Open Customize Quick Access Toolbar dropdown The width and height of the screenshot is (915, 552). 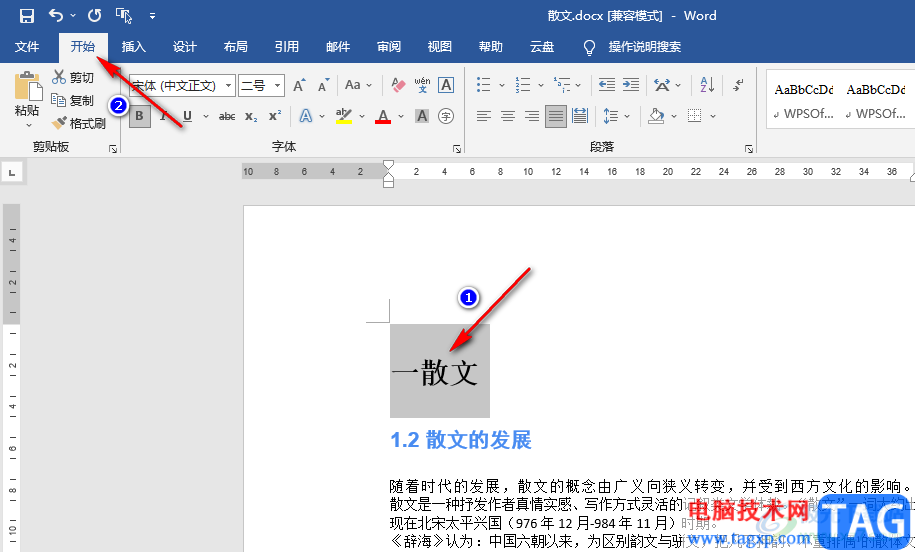point(152,16)
